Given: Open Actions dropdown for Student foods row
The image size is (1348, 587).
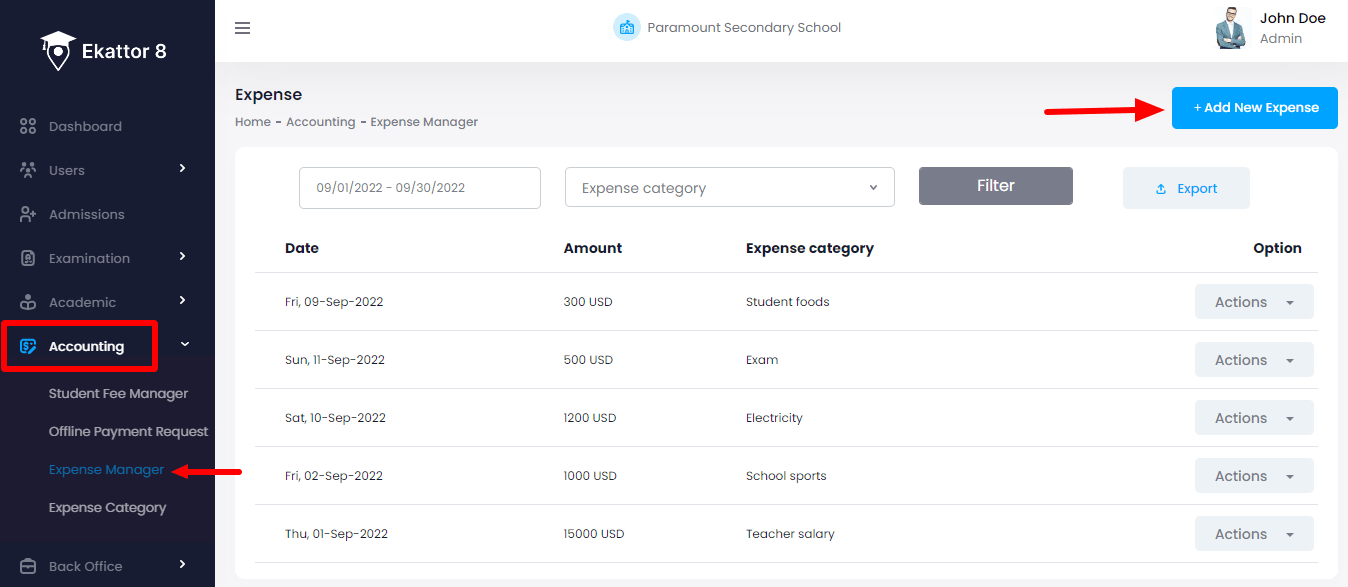Looking at the screenshot, I should [1253, 301].
